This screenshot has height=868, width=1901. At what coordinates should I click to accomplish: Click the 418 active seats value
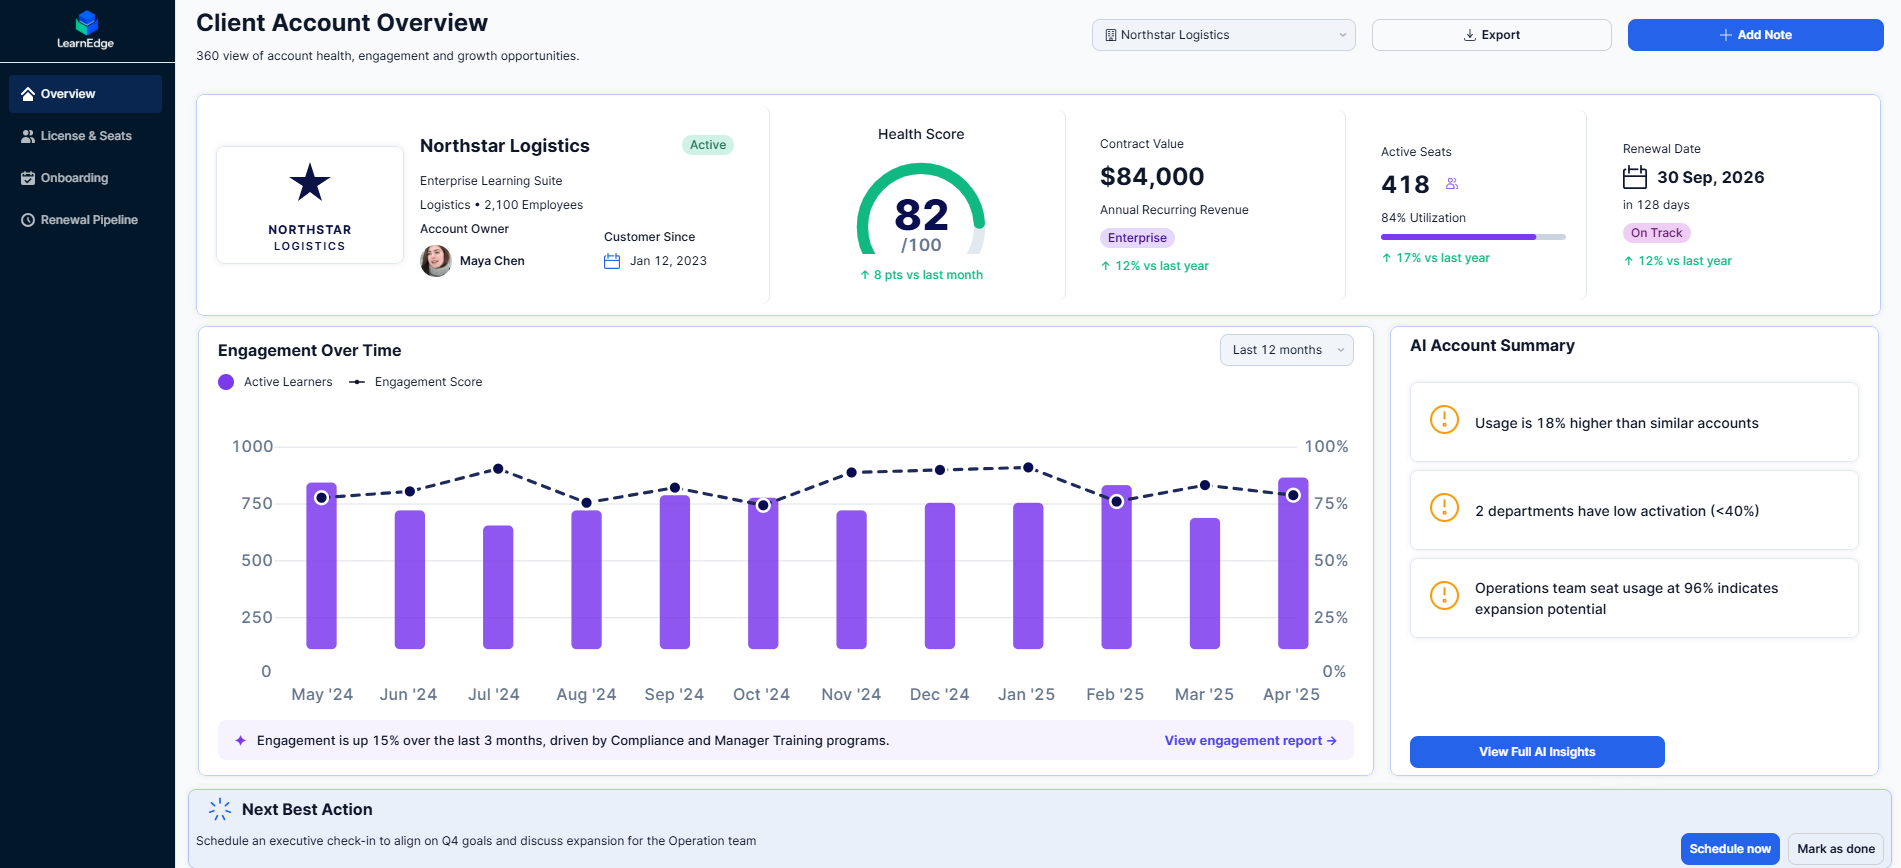pyautogui.click(x=1405, y=185)
